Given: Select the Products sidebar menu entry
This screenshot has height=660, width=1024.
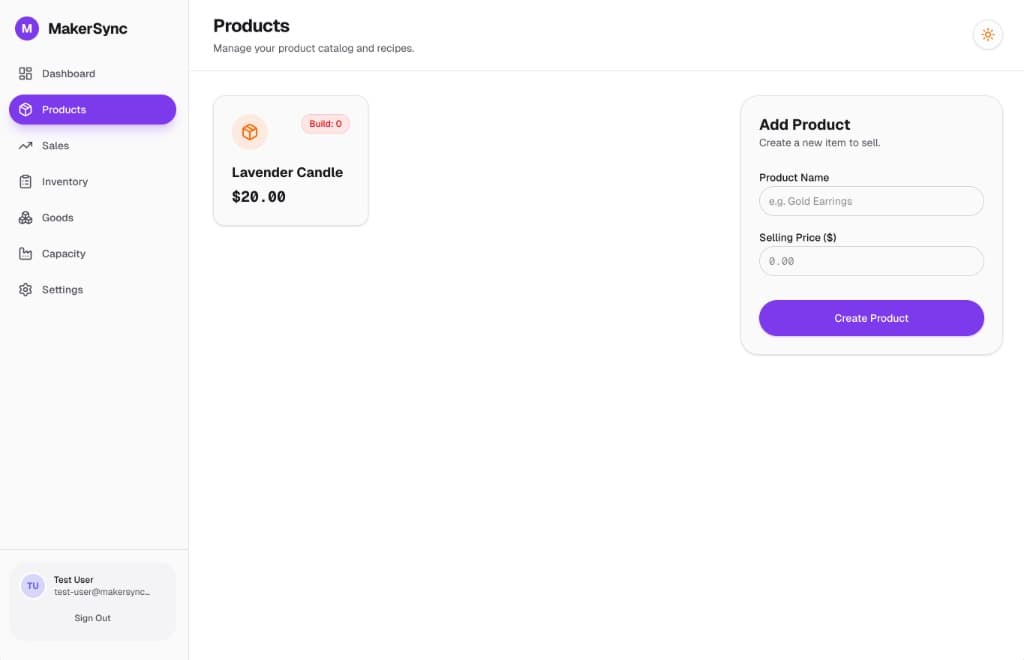Looking at the screenshot, I should (63, 109).
